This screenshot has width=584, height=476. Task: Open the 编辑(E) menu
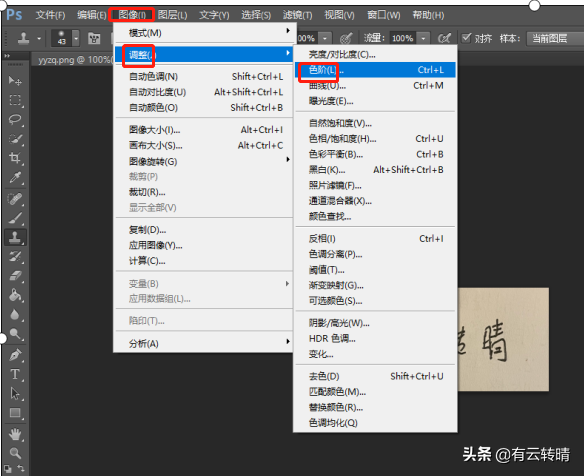tap(92, 15)
